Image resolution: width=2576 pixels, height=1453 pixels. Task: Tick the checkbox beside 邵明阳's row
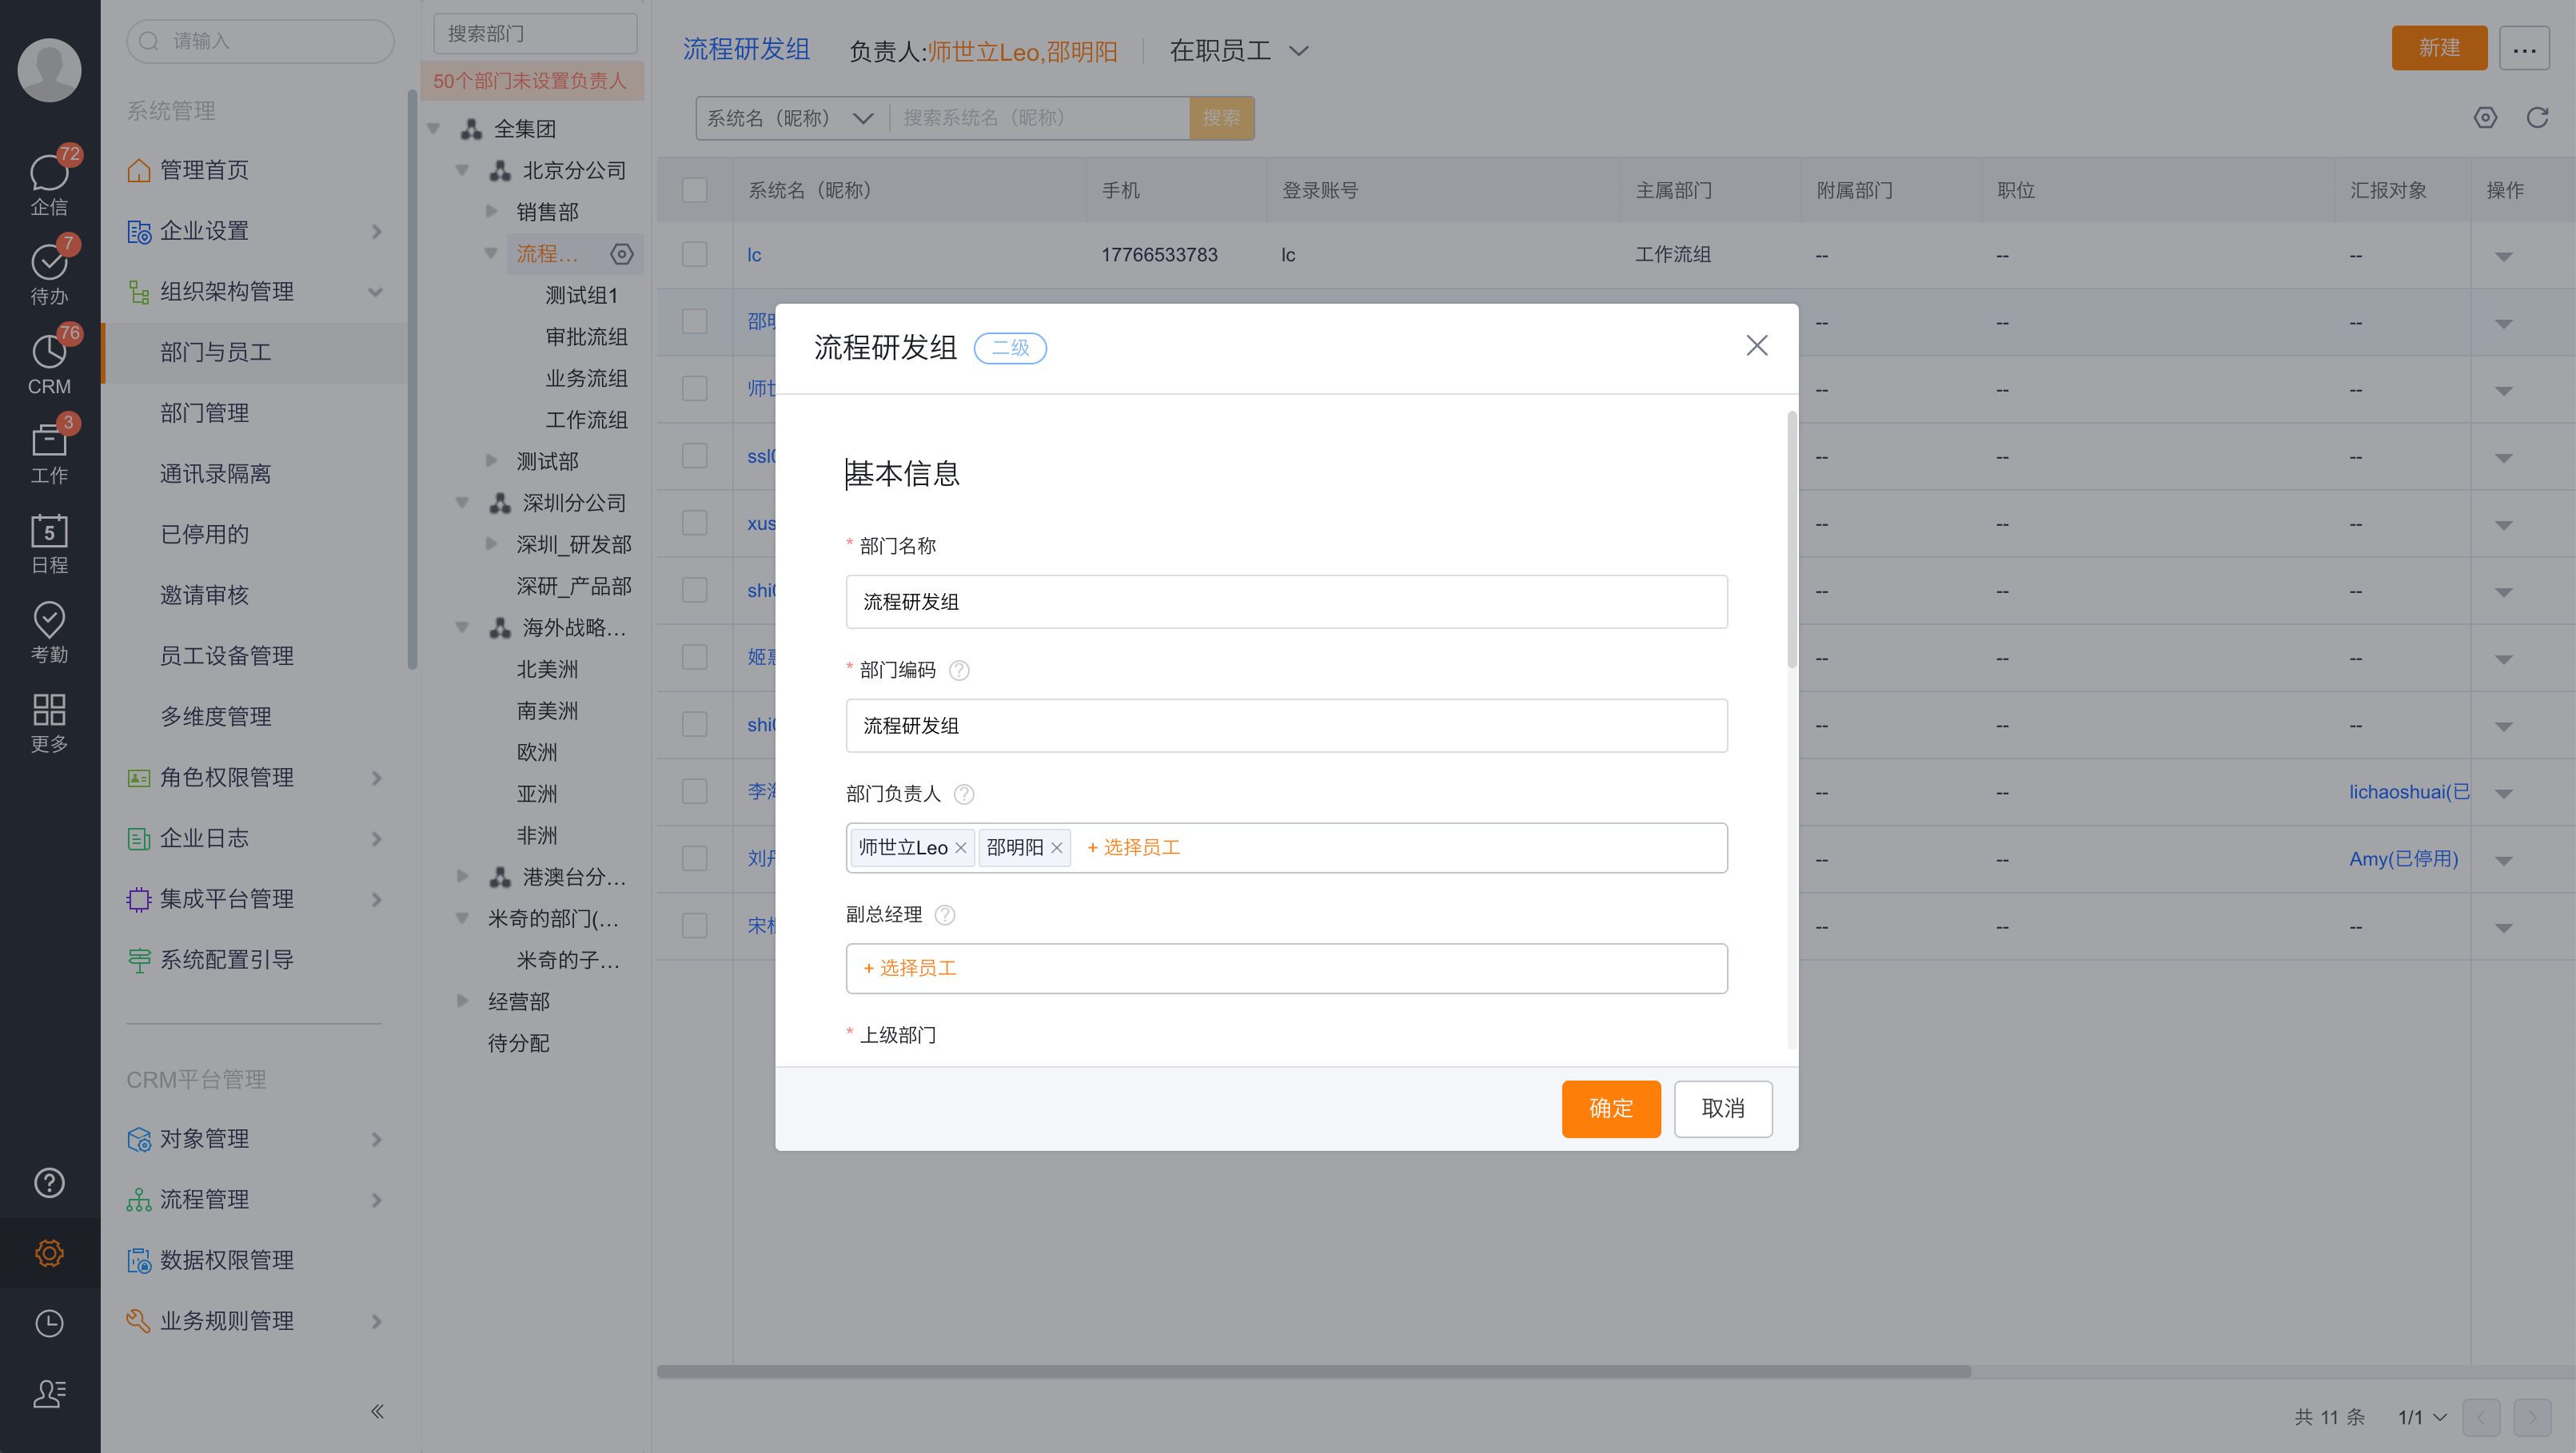point(694,322)
